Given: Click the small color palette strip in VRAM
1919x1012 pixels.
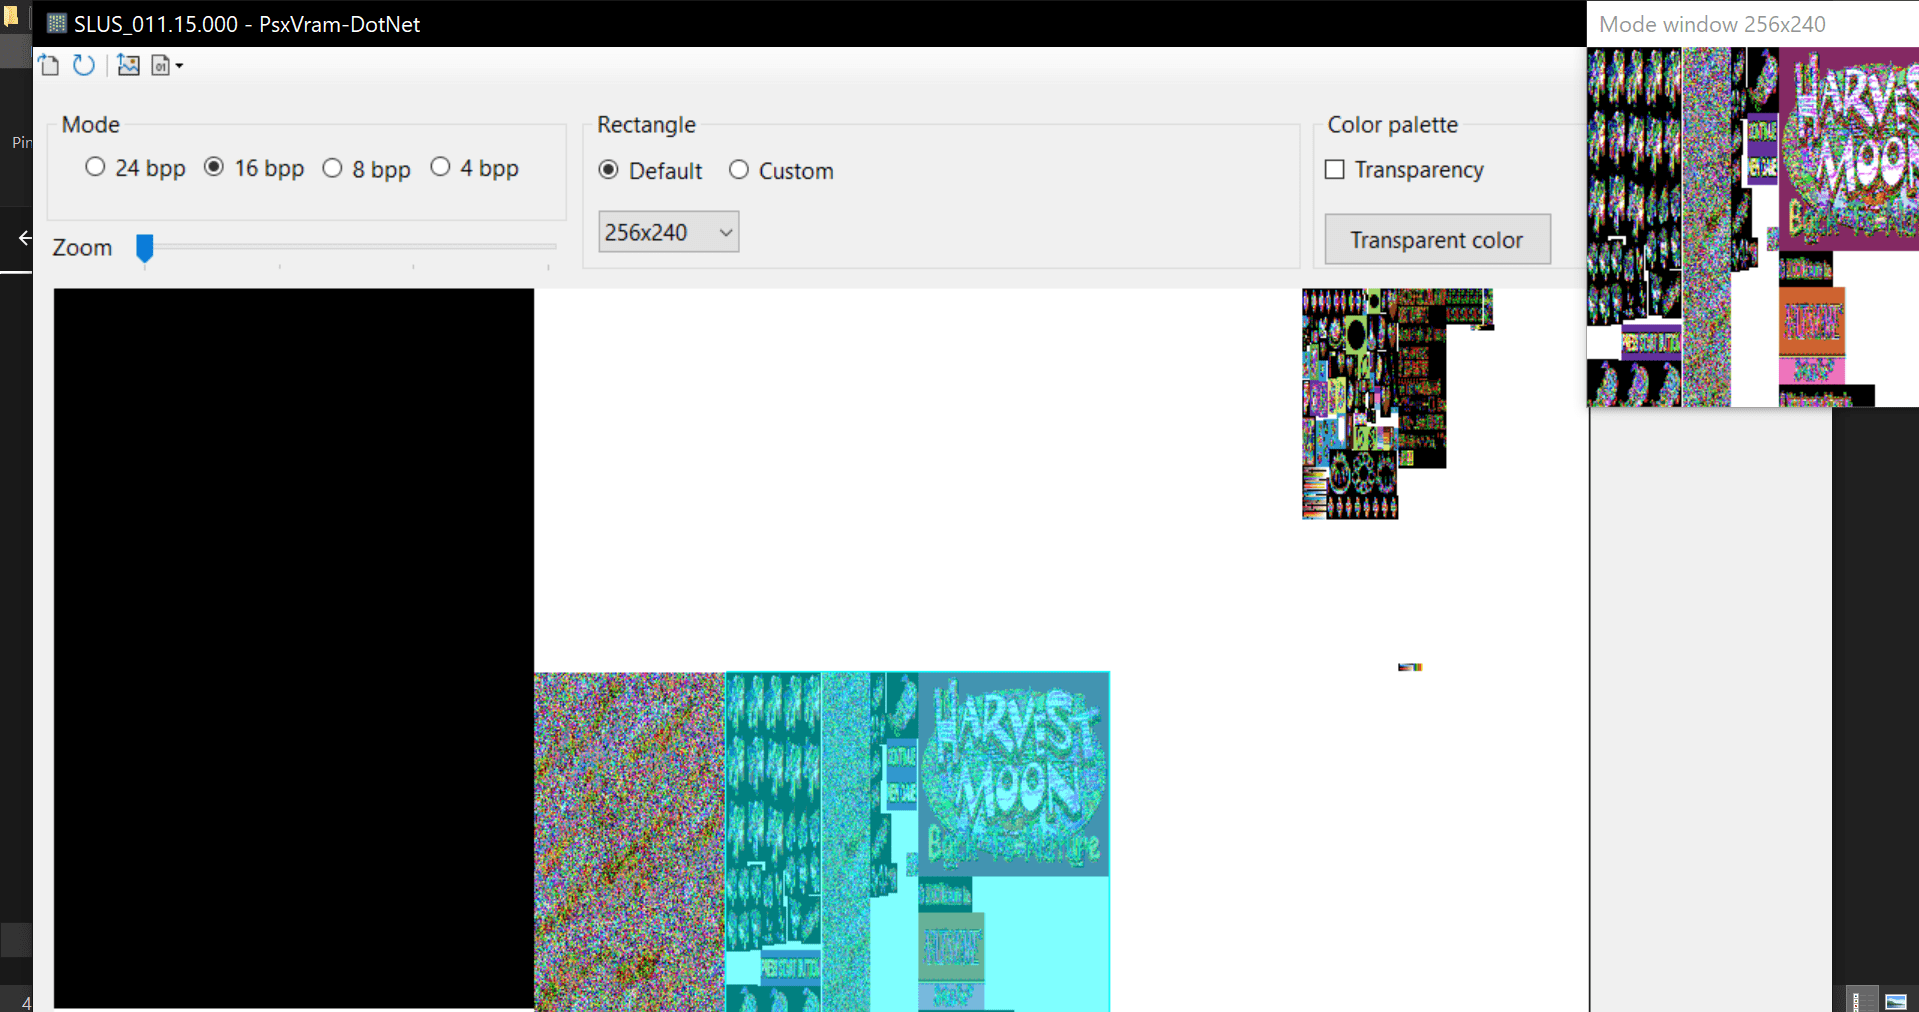Looking at the screenshot, I should pyautogui.click(x=1410, y=667).
